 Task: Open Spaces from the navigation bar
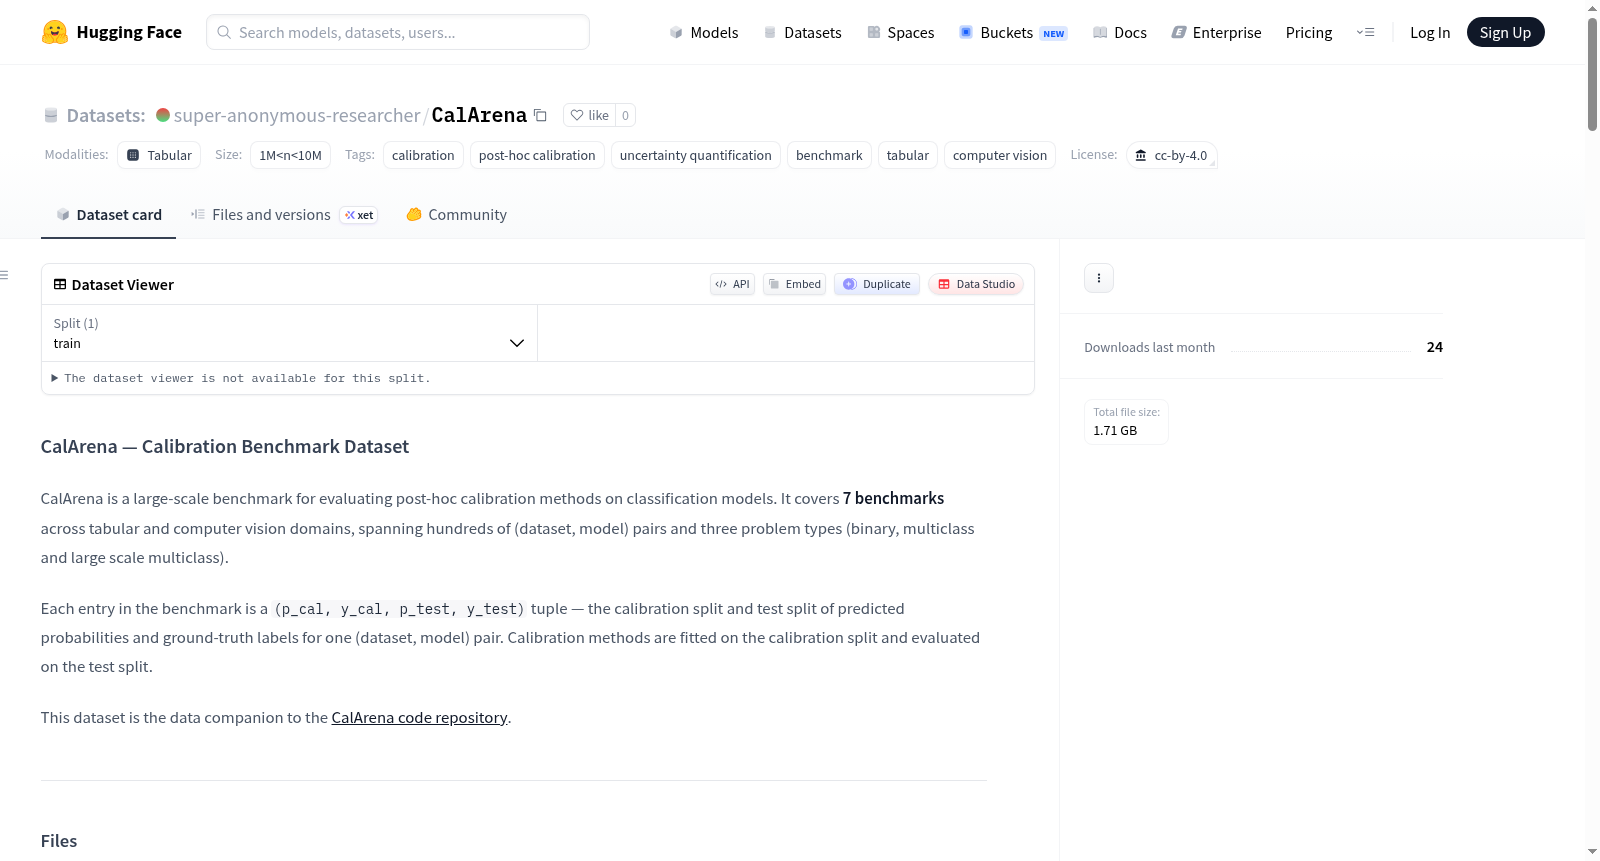click(x=901, y=32)
